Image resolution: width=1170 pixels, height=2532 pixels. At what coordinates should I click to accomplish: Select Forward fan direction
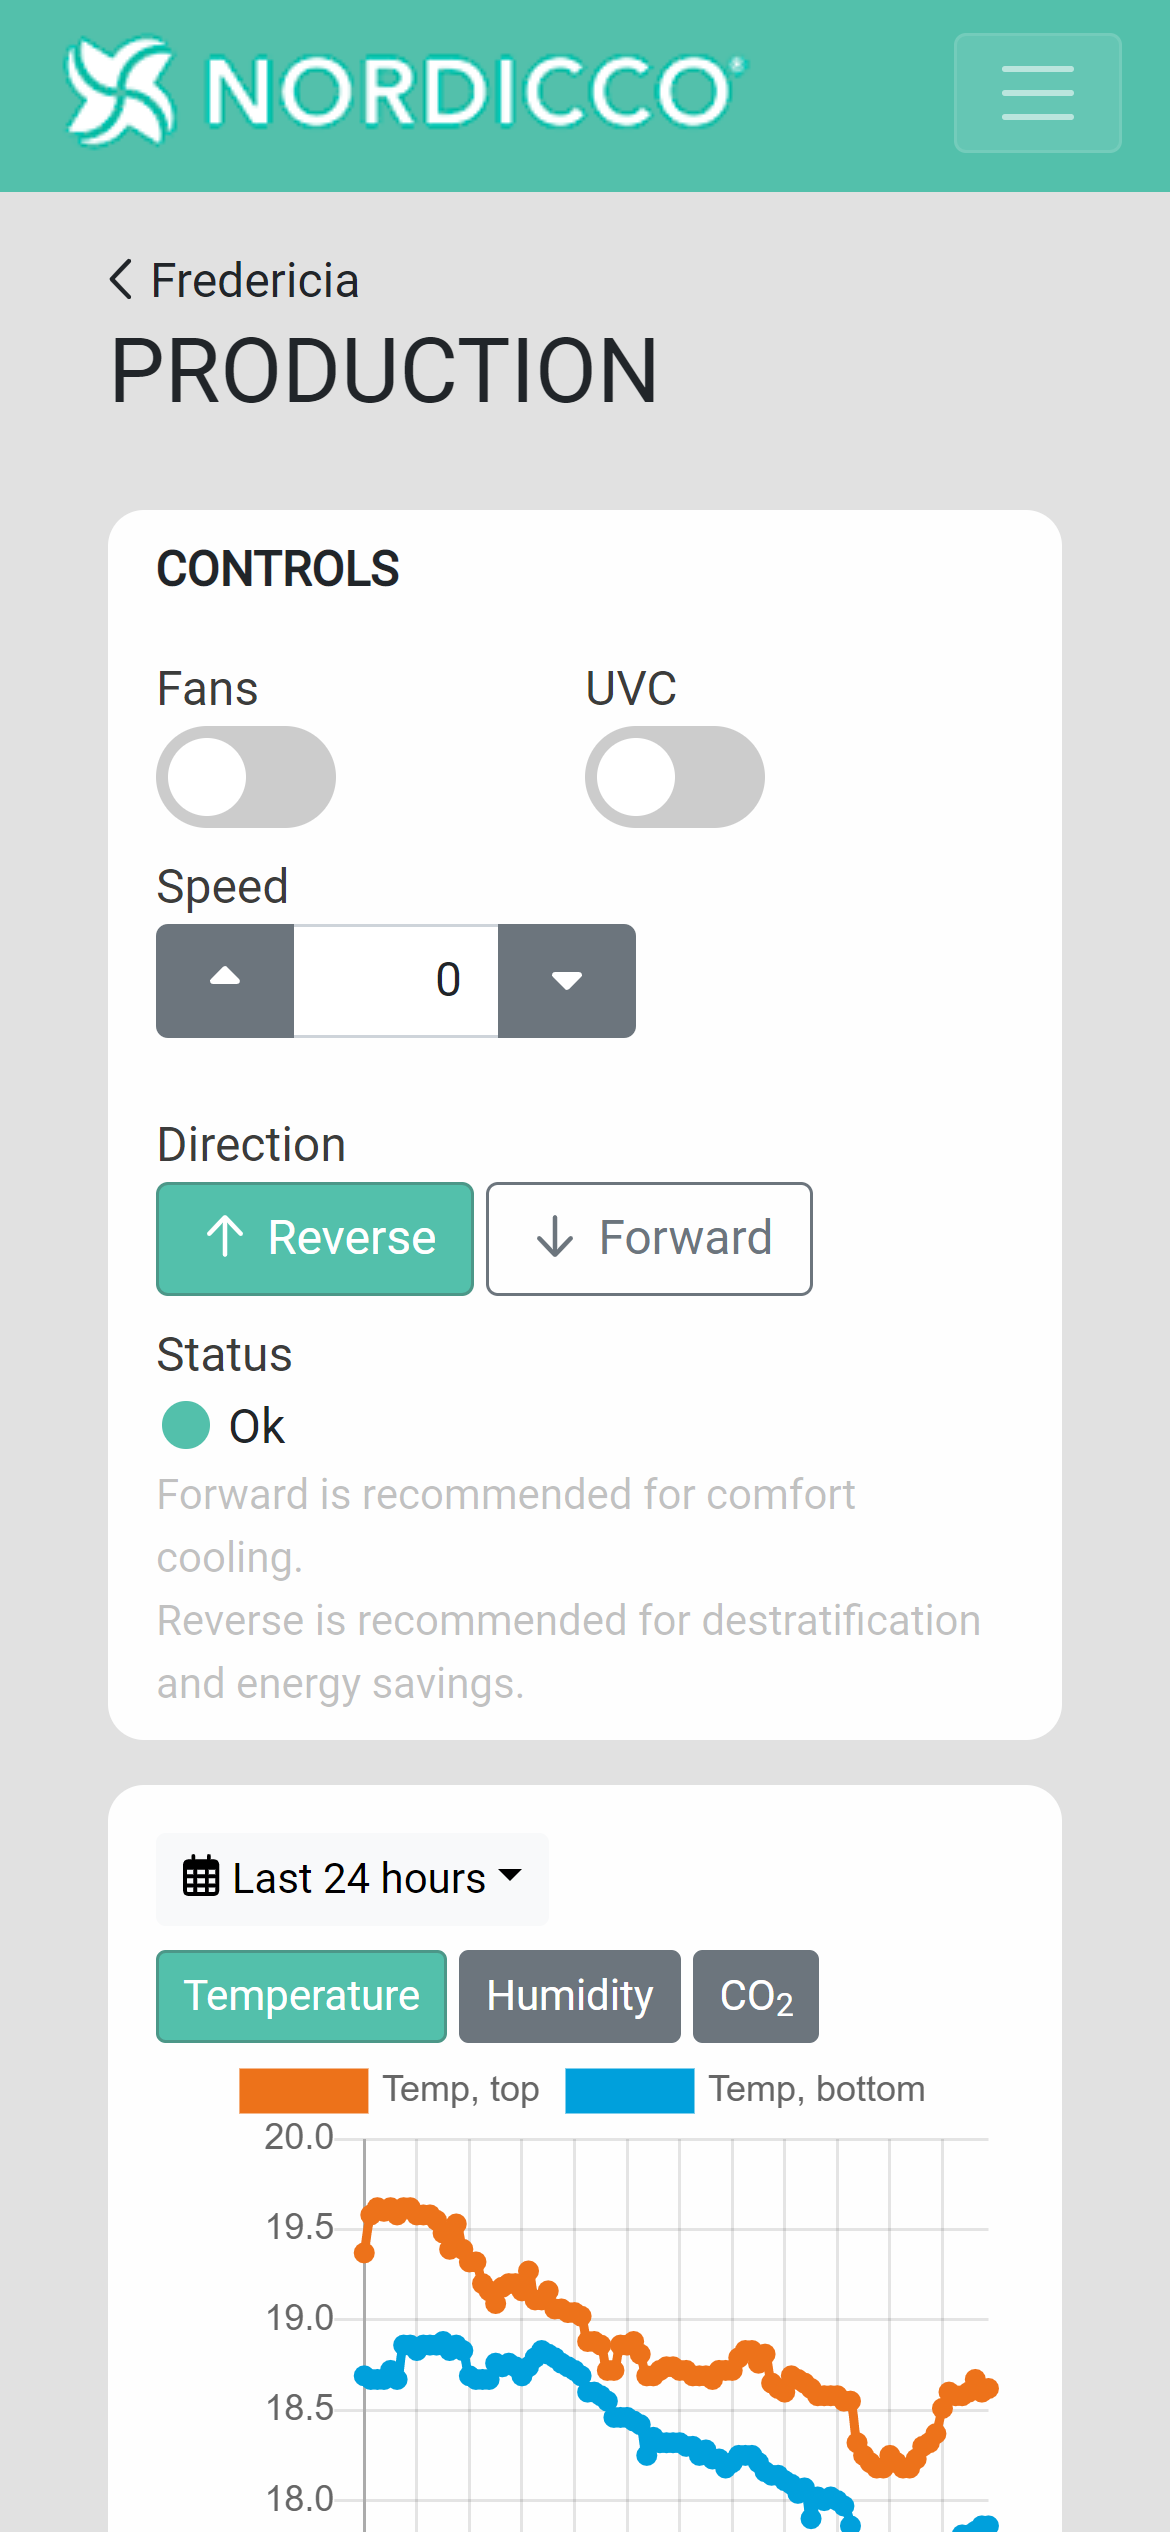point(649,1239)
